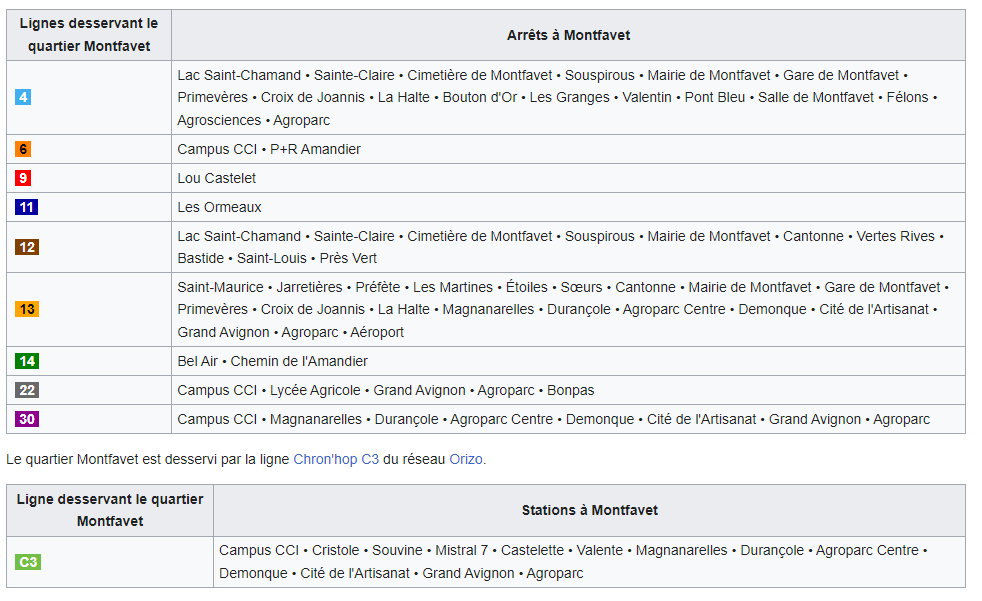Click the 'Stations à Montfavet' column header

pos(589,510)
